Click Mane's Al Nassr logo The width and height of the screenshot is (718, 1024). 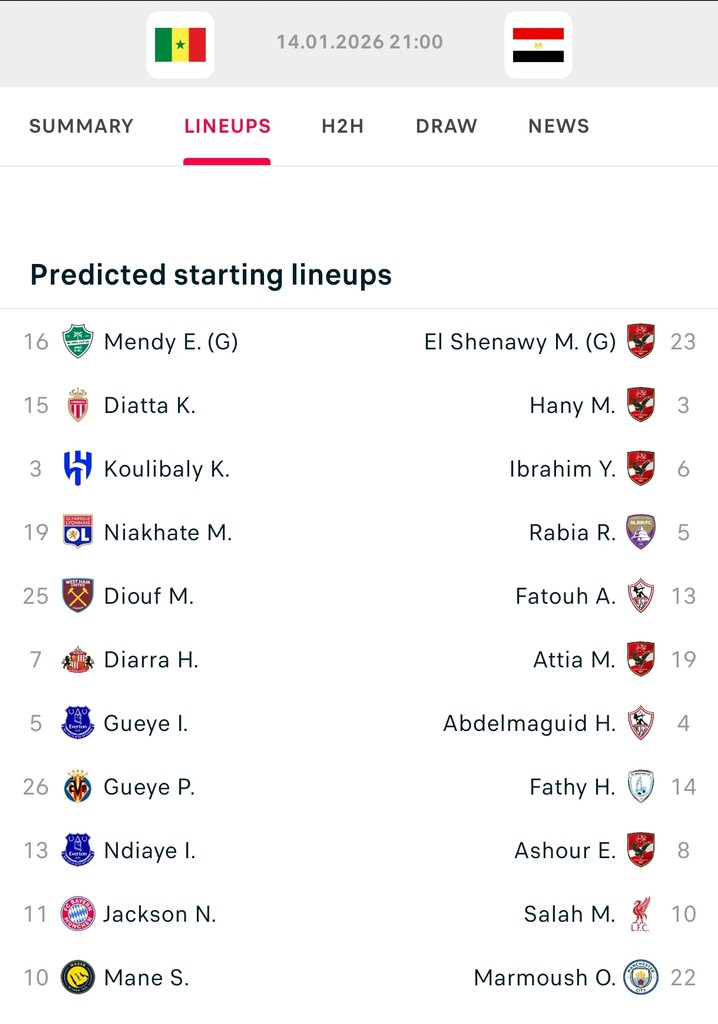click(78, 977)
